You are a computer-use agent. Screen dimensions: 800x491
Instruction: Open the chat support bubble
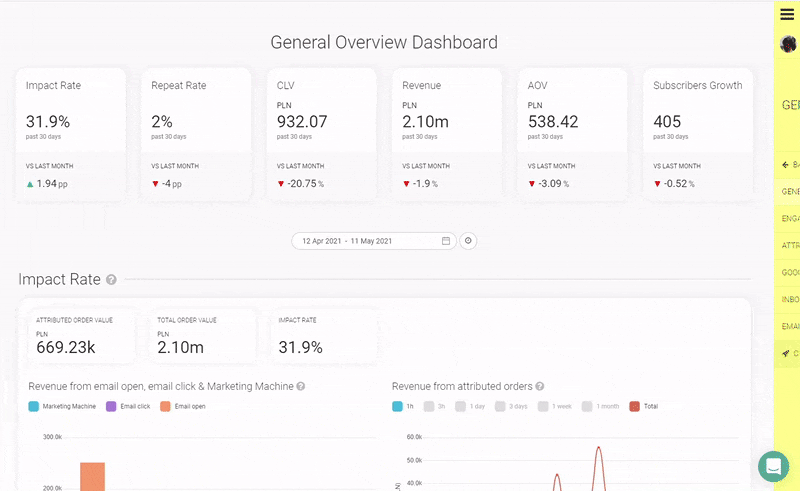tap(773, 466)
